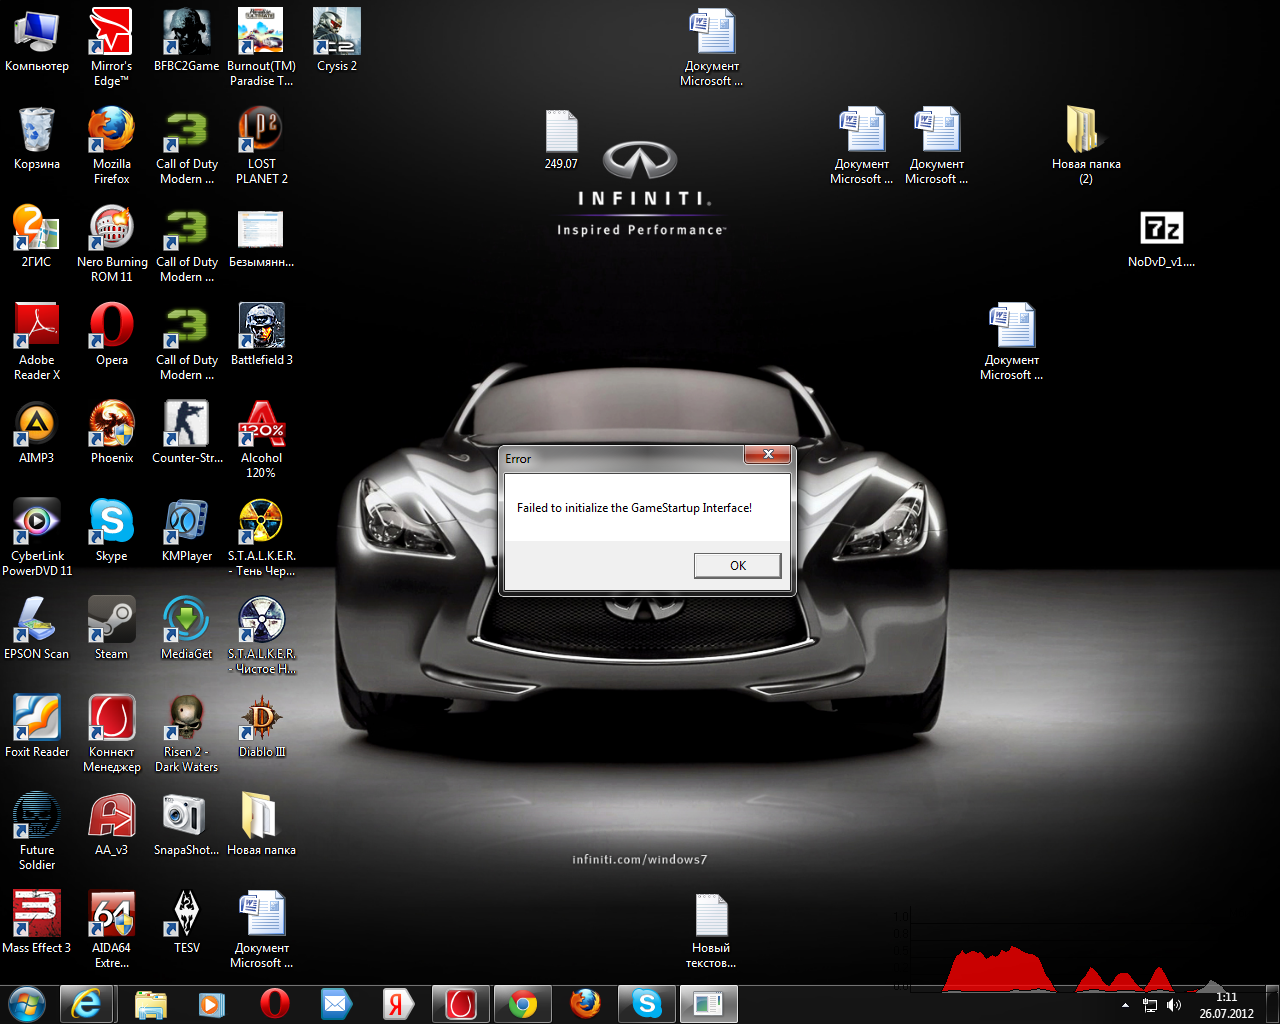1280x1024 pixels.
Task: Select the Коннект Менеджер desktop shortcut
Action: (111, 733)
